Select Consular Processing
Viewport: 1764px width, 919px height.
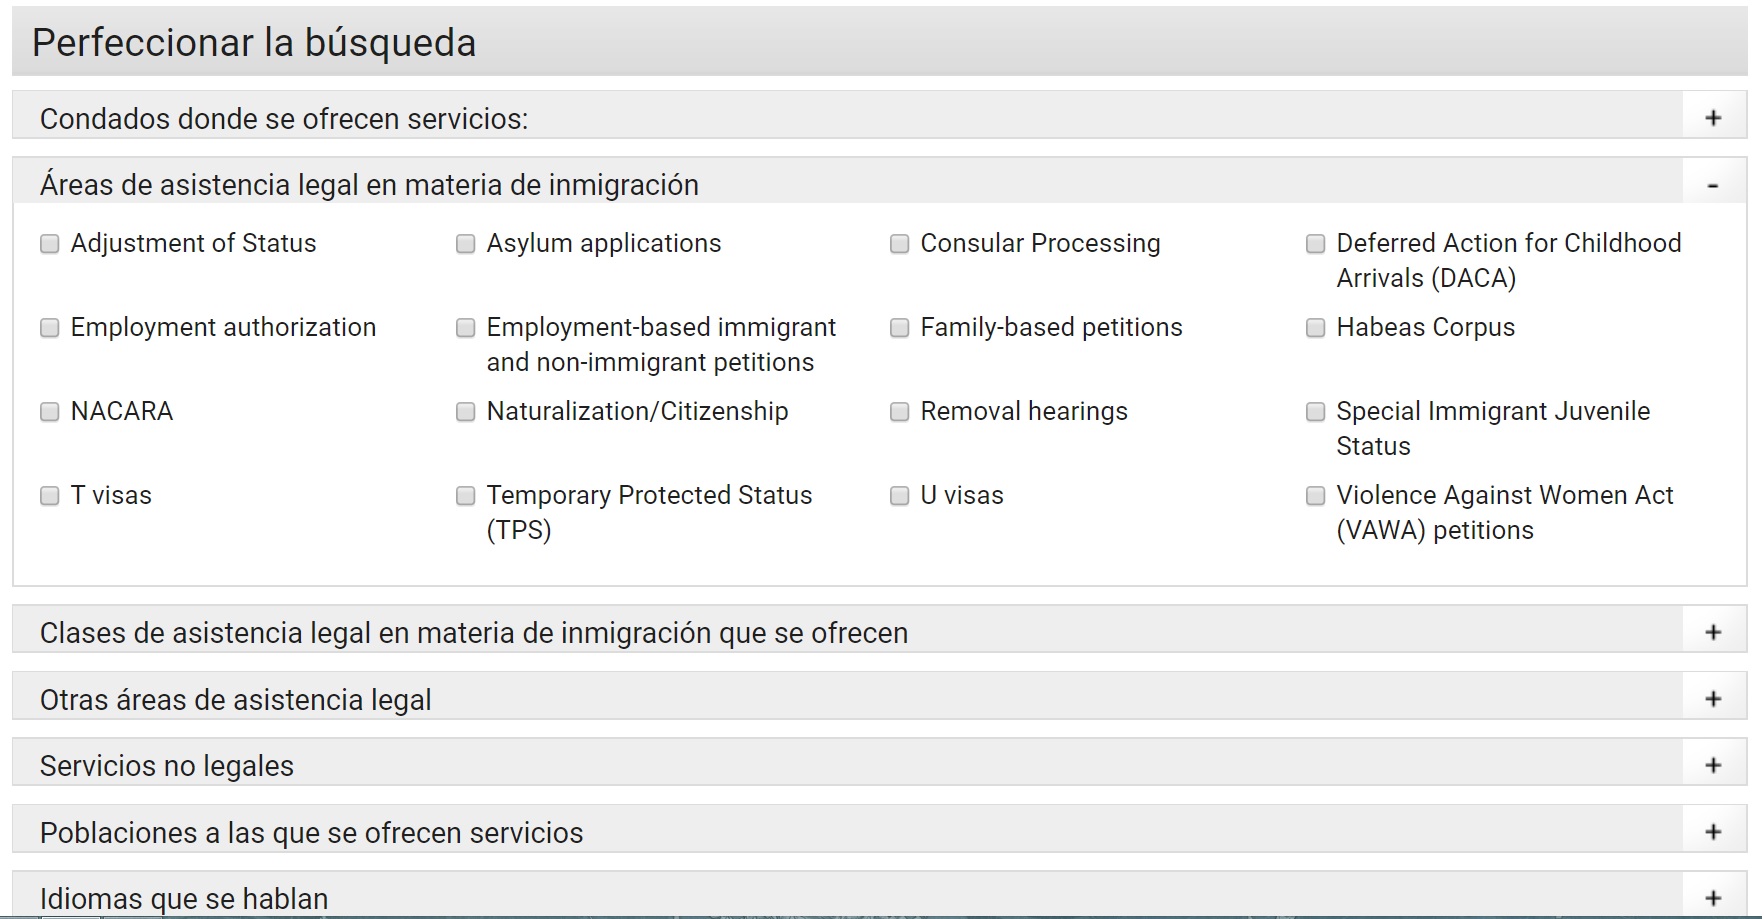point(898,242)
